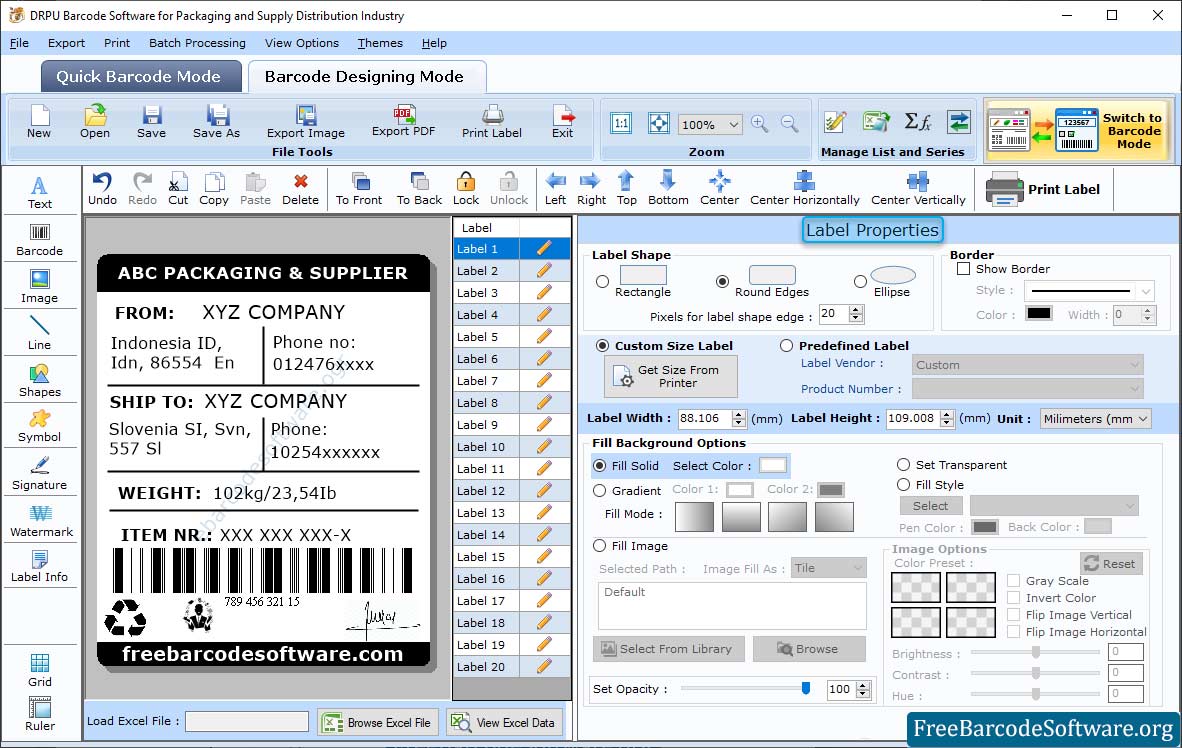Toggle the Ruler display
The width and height of the screenshot is (1182, 748).
click(39, 714)
